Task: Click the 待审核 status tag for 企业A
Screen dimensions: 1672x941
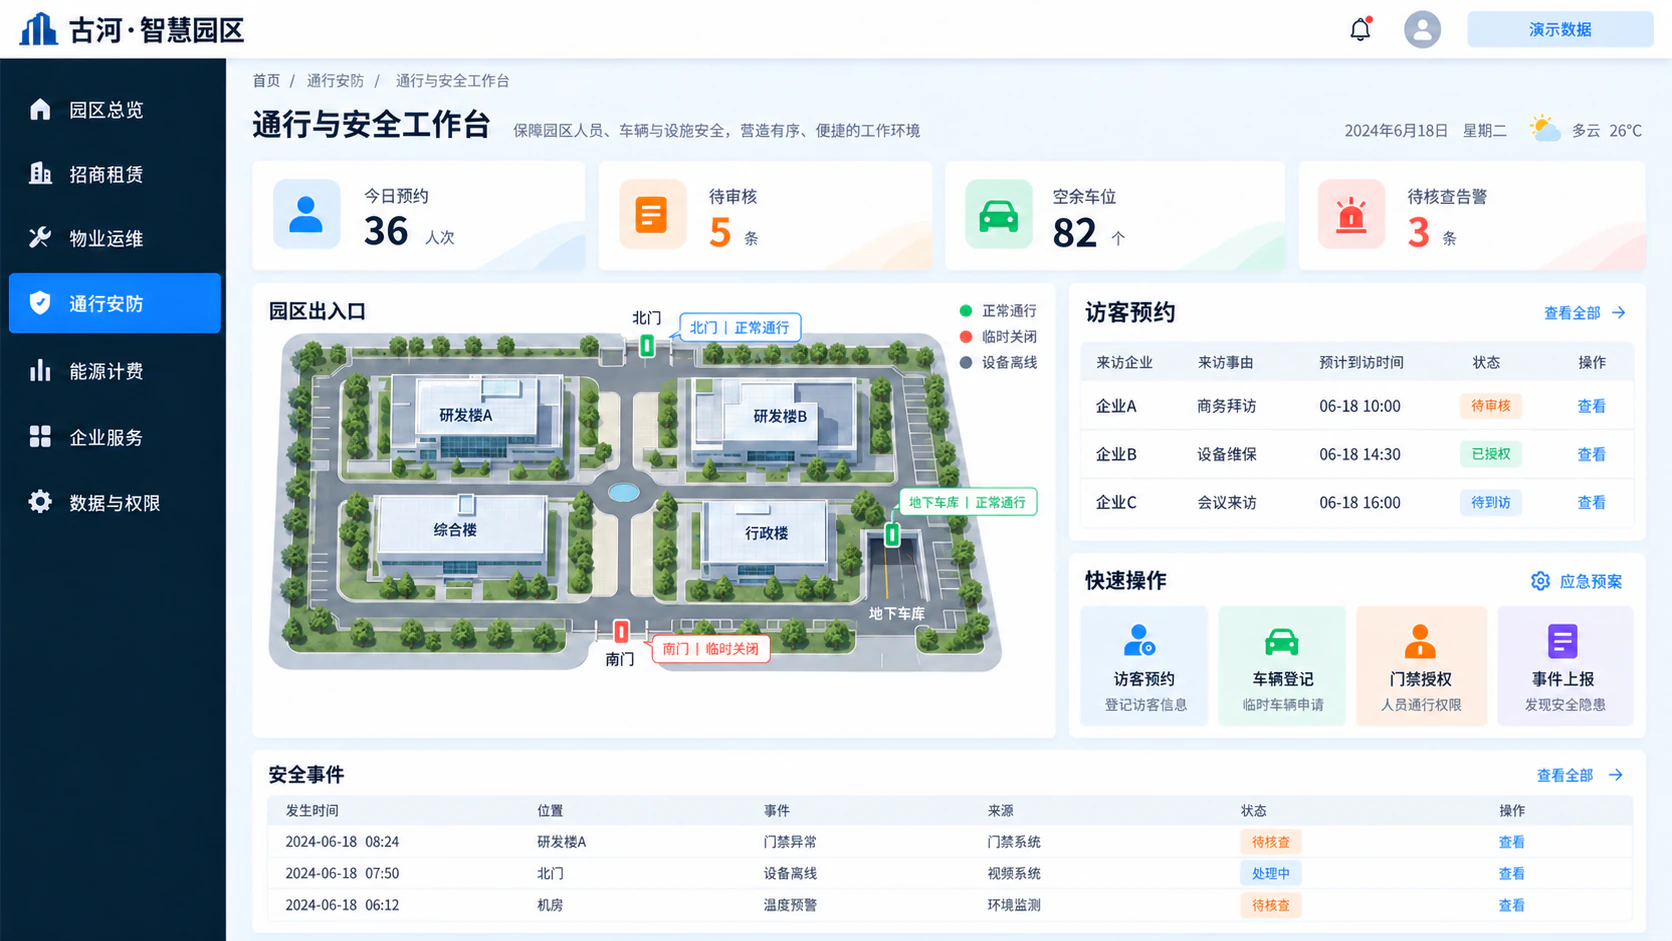Action: (x=1490, y=405)
